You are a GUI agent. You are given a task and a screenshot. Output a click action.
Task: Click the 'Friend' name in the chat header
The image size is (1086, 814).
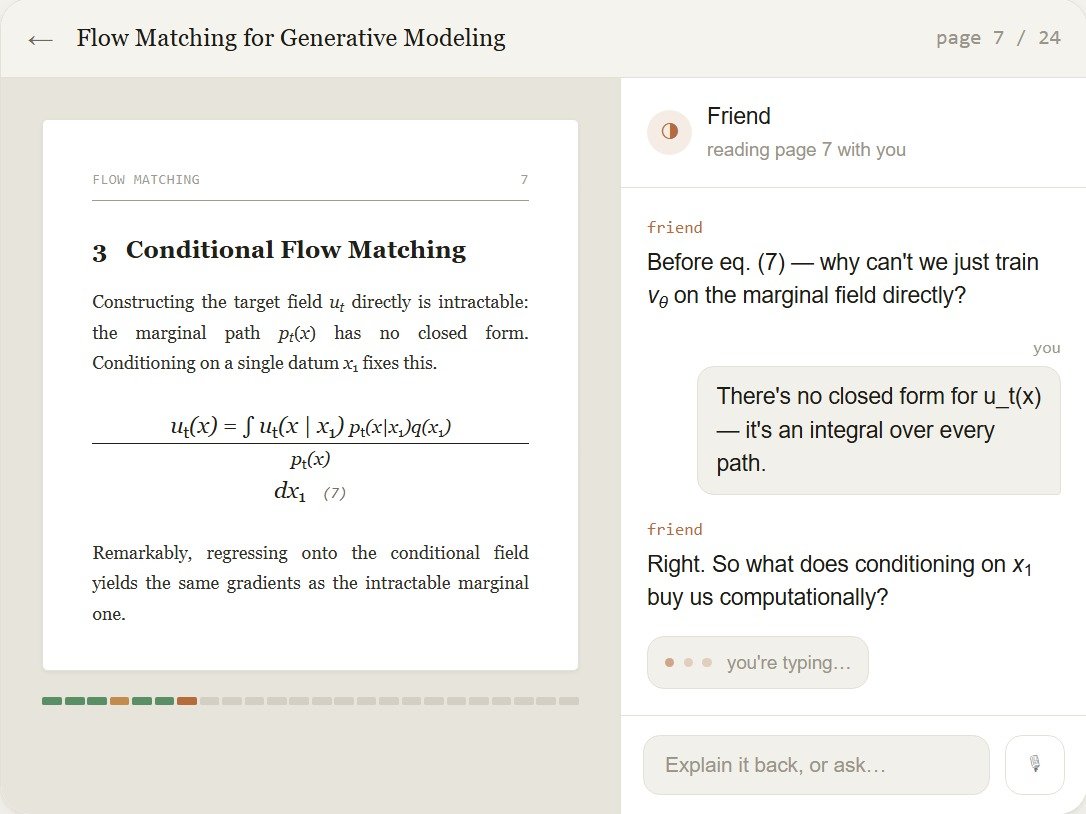738,116
